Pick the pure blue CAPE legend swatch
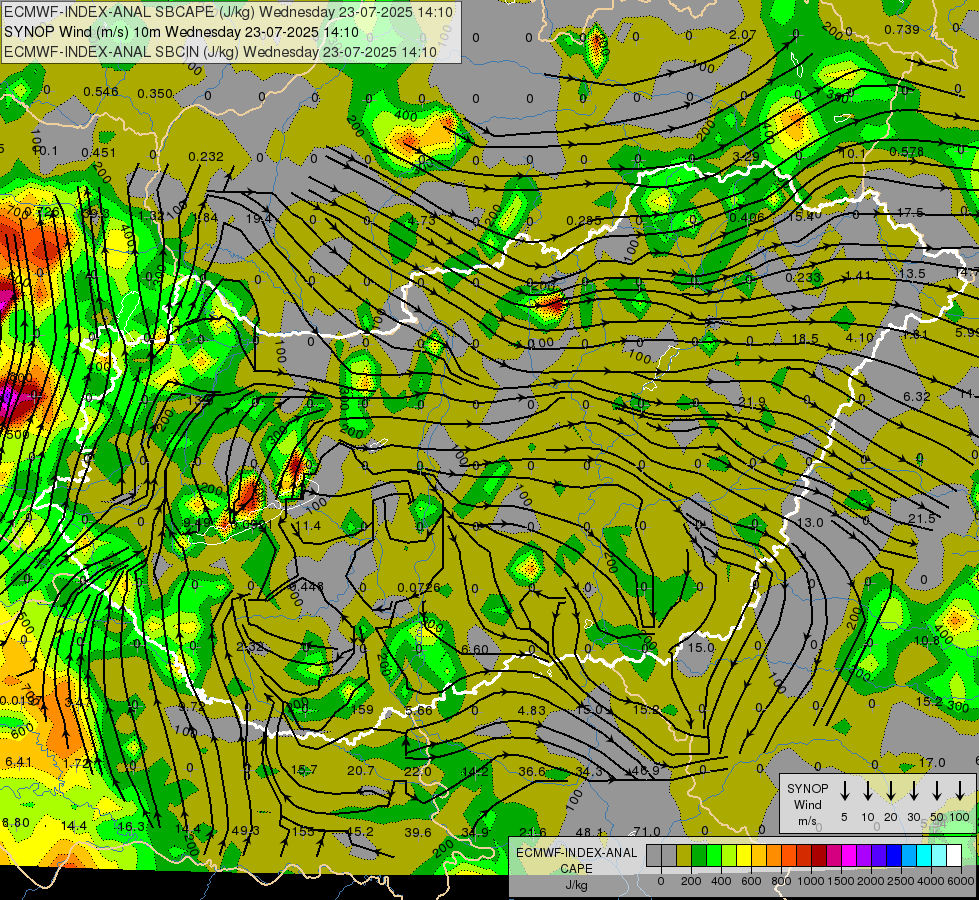 click(893, 856)
